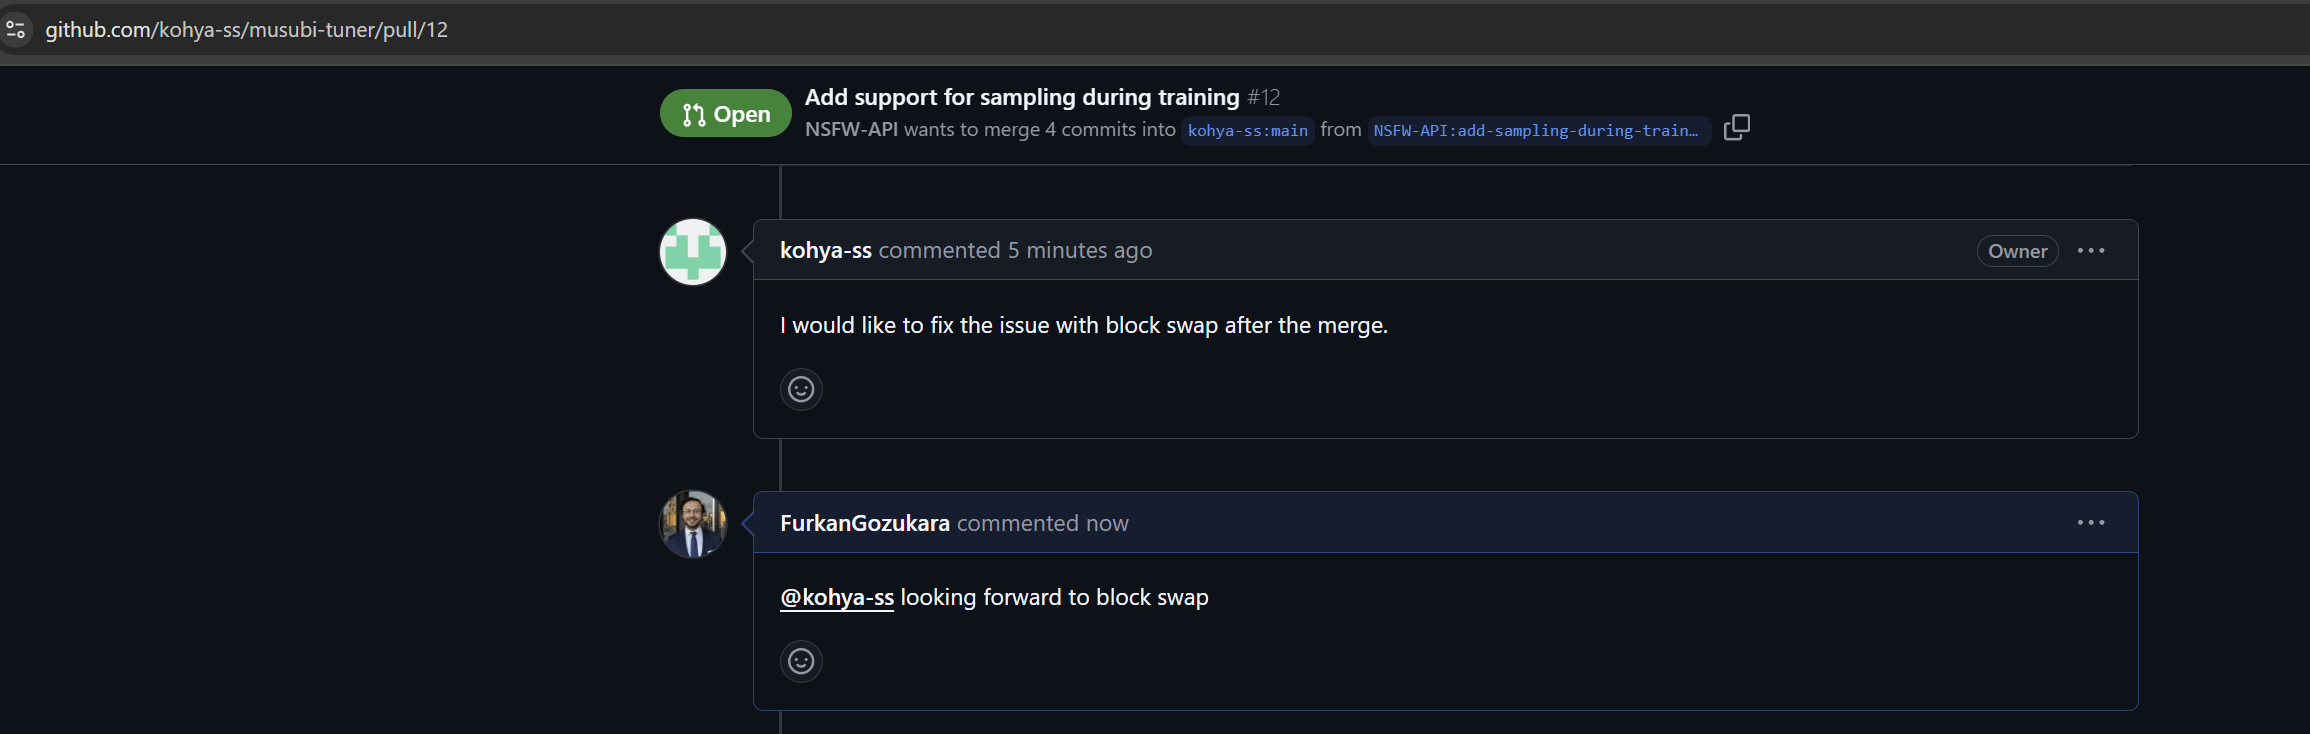2310x734 pixels.
Task: Click the "5 minutes ago" timestamp
Action: [1079, 251]
